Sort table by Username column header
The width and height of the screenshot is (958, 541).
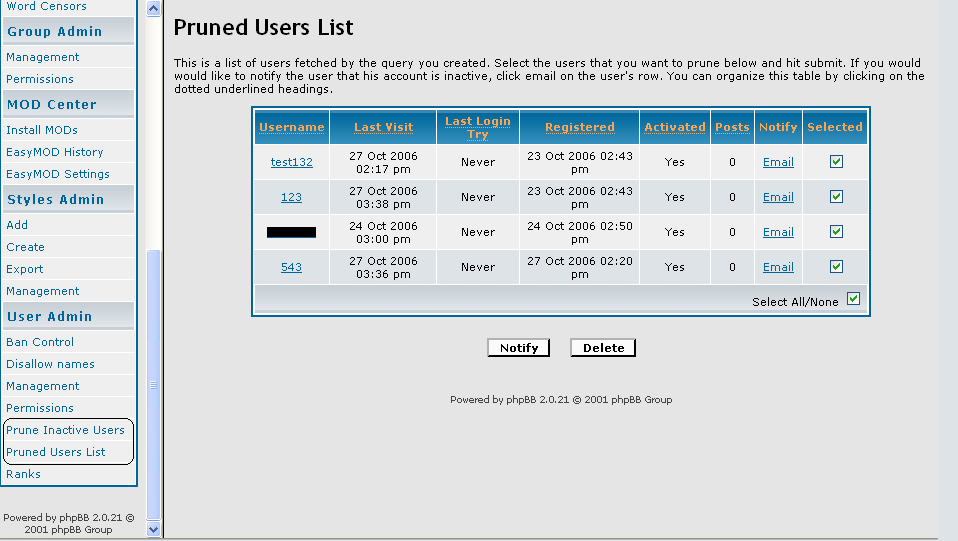point(291,127)
